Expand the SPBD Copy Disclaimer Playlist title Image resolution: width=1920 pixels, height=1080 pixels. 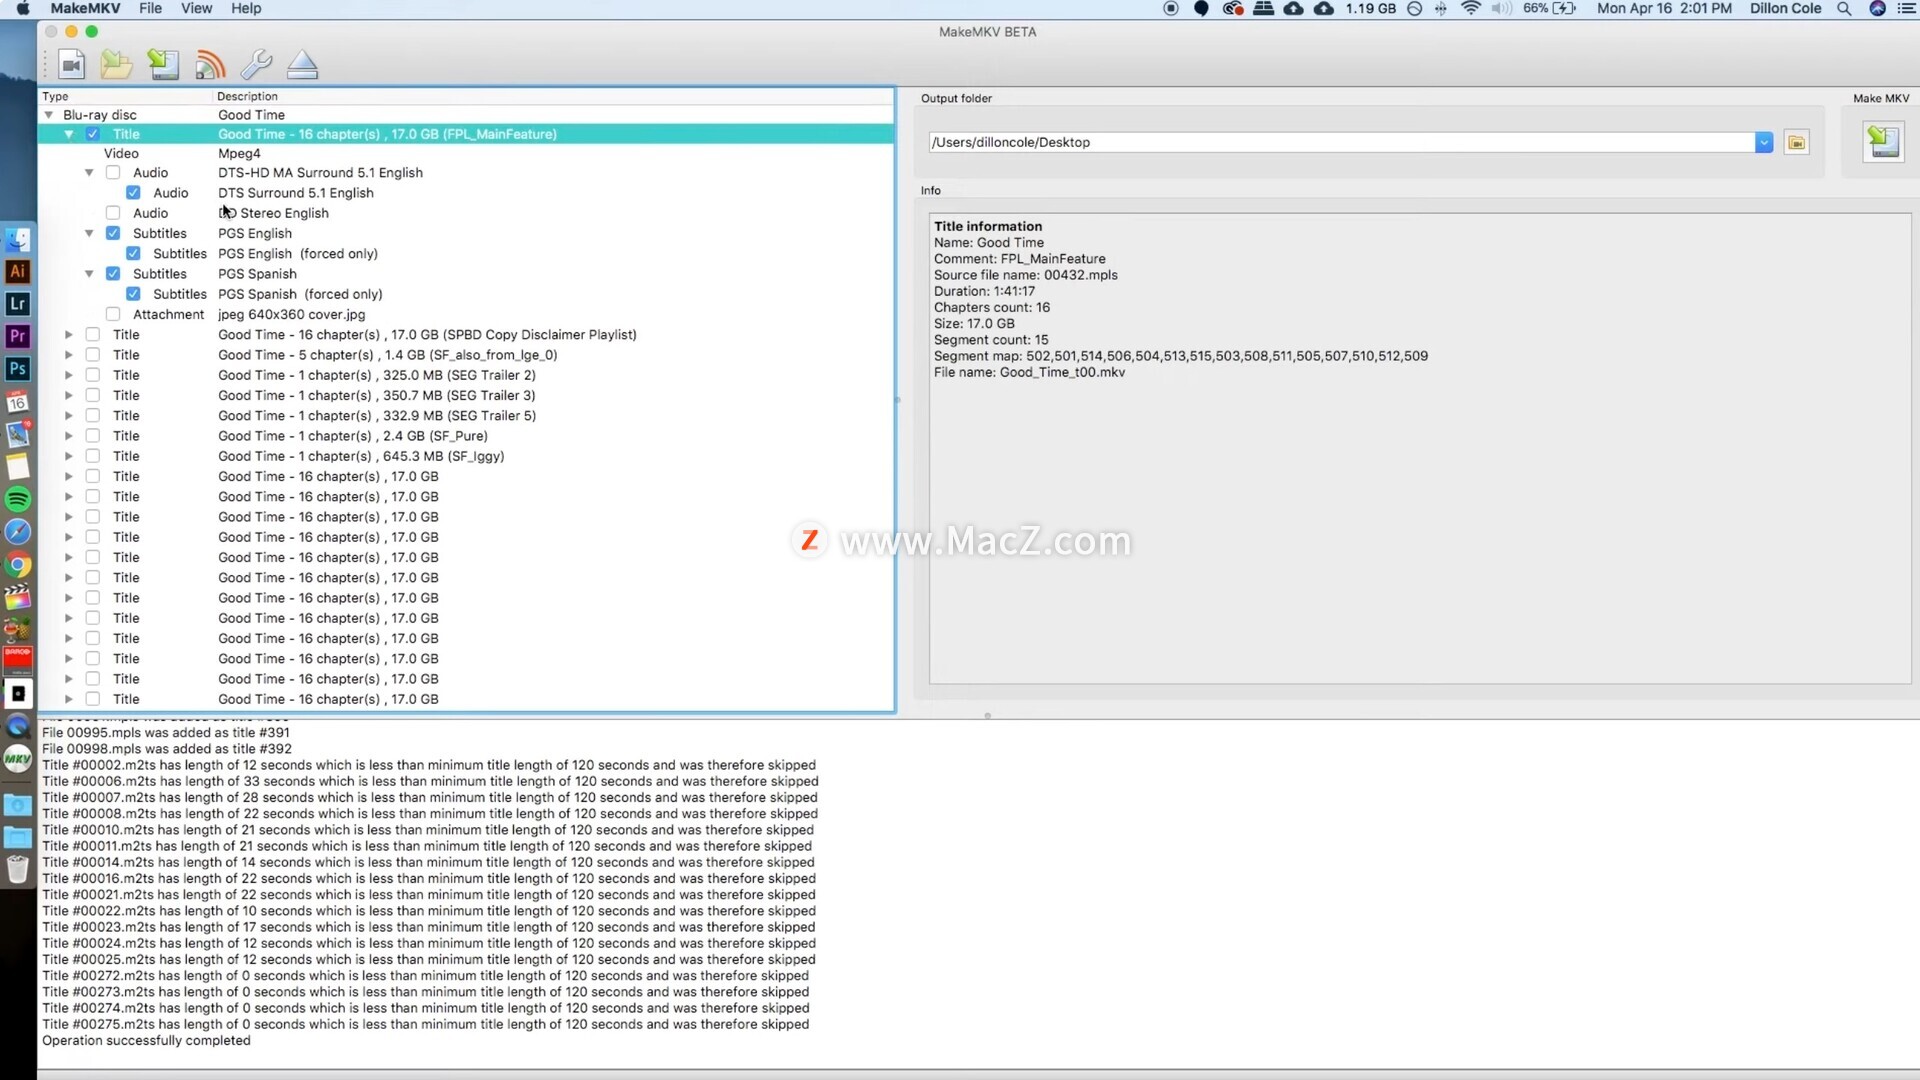(x=68, y=335)
